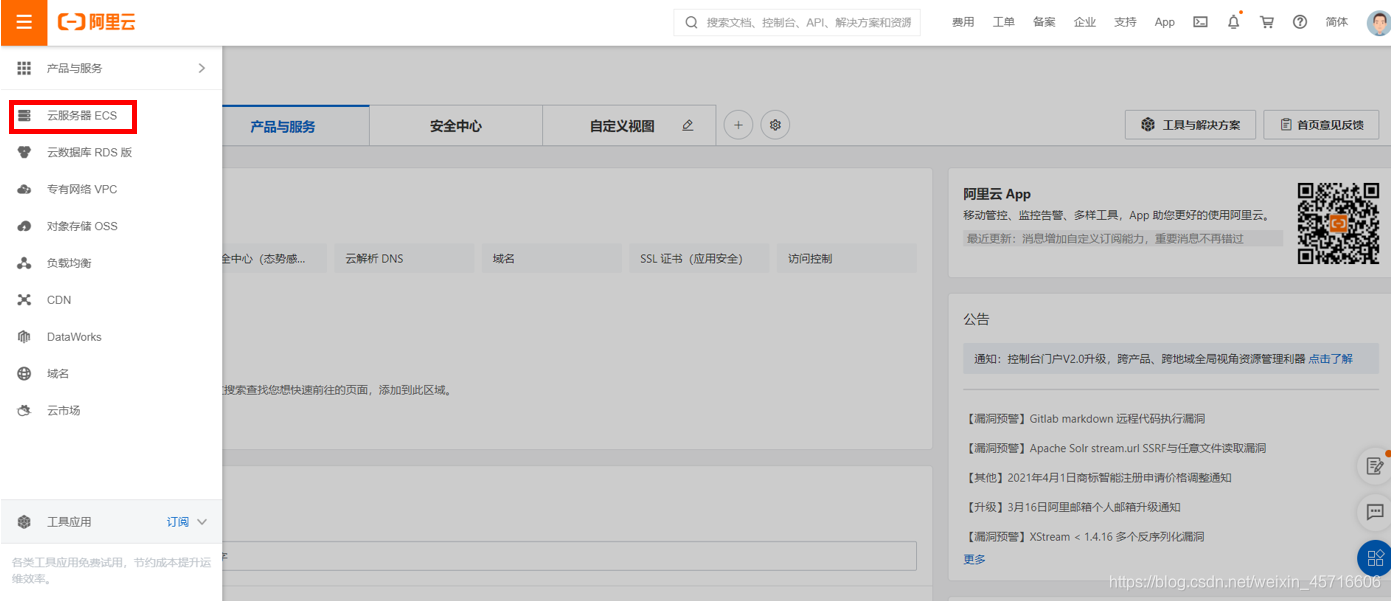Screen dimensions: 1391x601
Task: Open 支持 top menu
Action: (1125, 22)
